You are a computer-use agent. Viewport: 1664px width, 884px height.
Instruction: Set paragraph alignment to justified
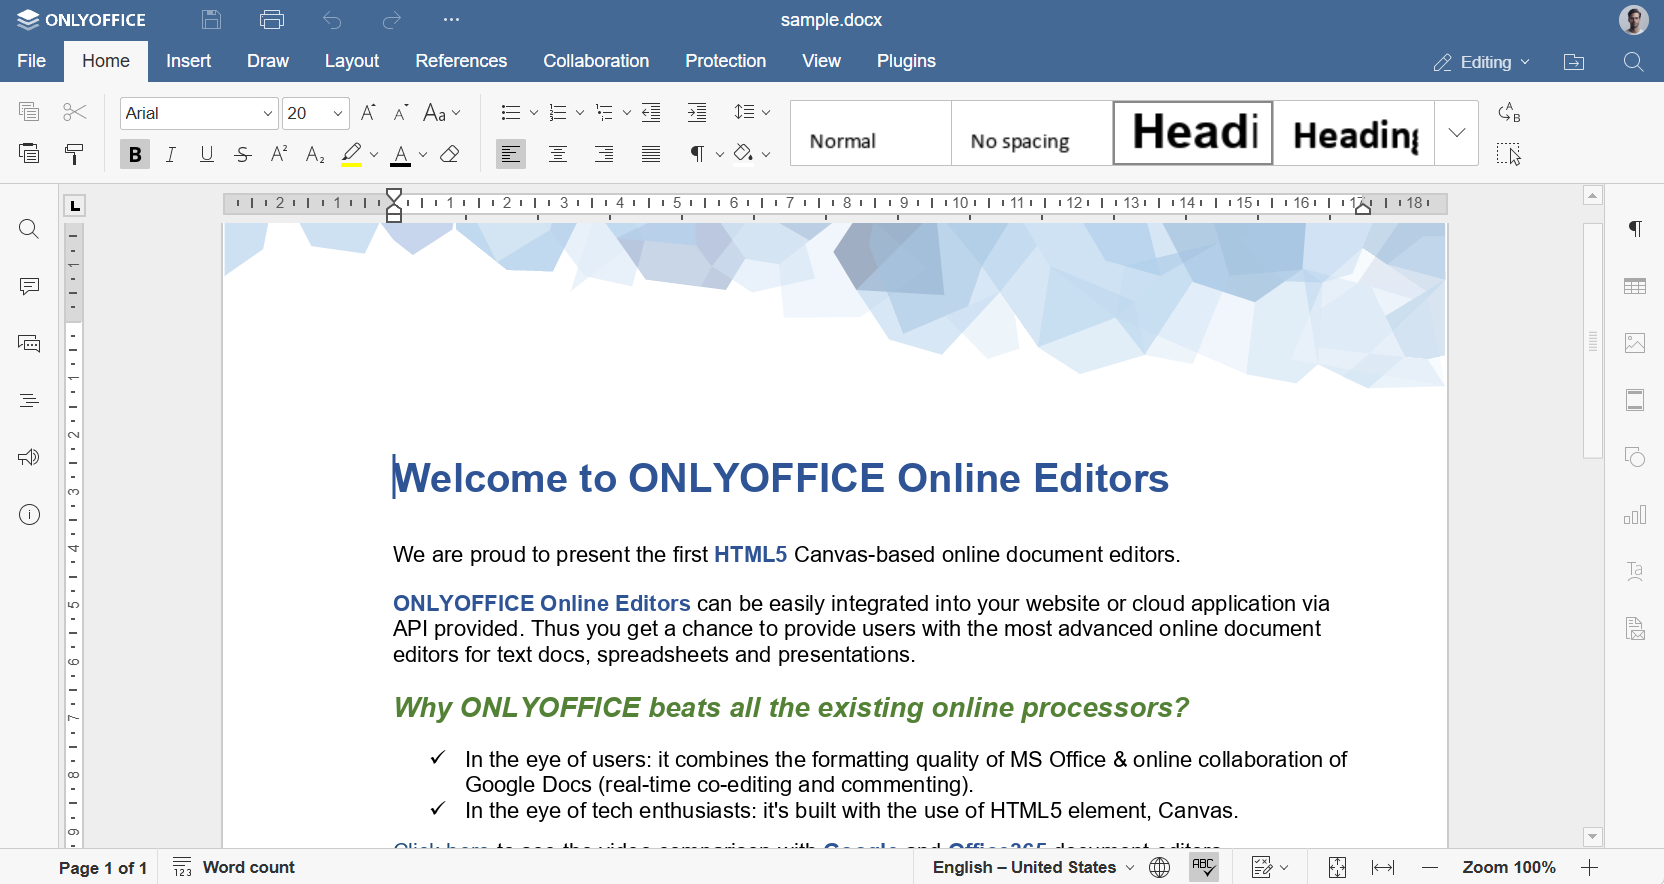pos(651,154)
